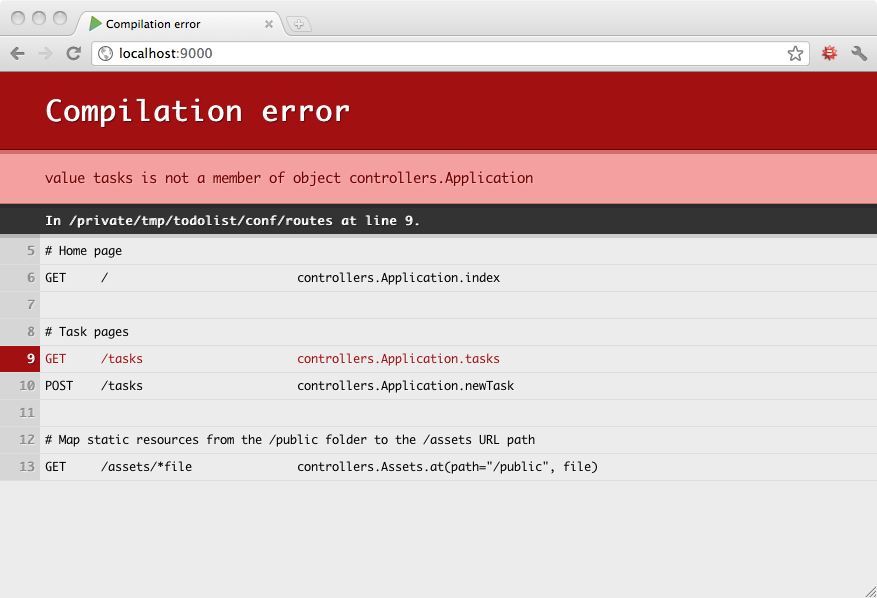The image size is (877, 598).
Task: Click the controllers.Application.index route text
Action: [x=398, y=278]
